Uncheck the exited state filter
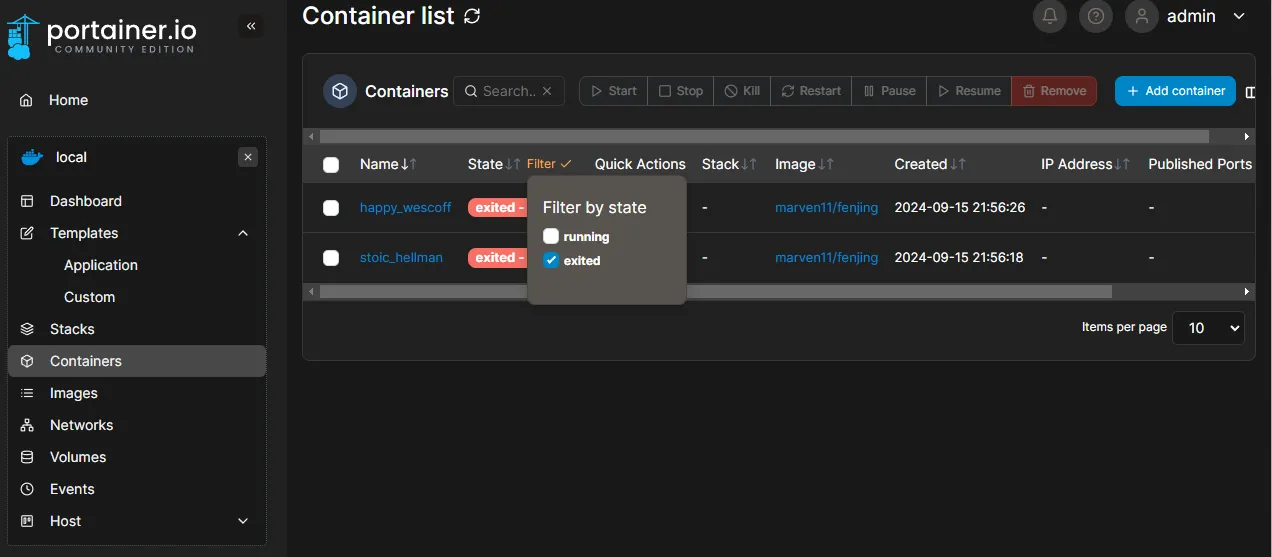This screenshot has width=1272, height=557. click(551, 261)
